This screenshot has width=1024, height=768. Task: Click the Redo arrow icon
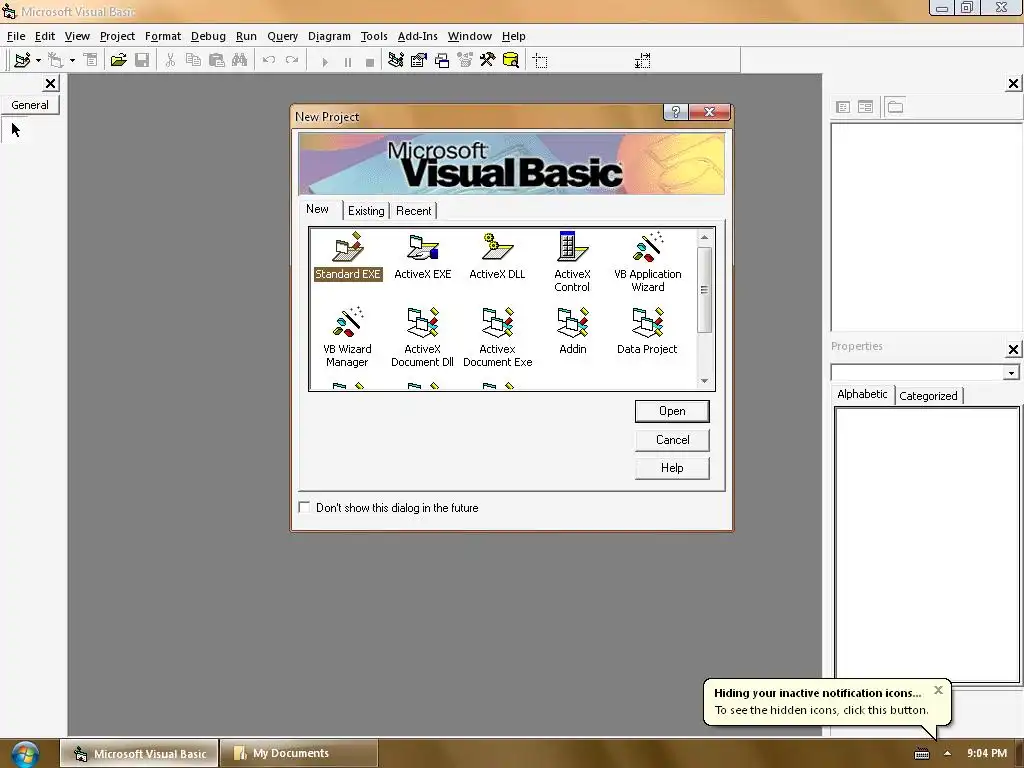[x=292, y=61]
